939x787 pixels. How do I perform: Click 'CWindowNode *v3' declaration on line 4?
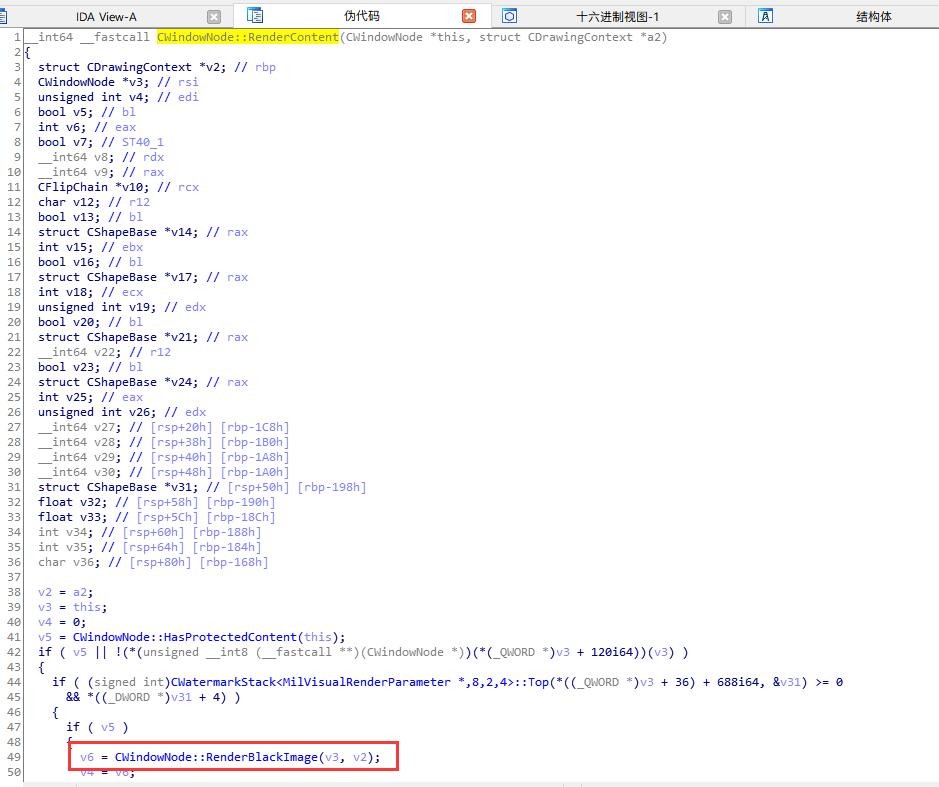pyautogui.click(x=93, y=82)
